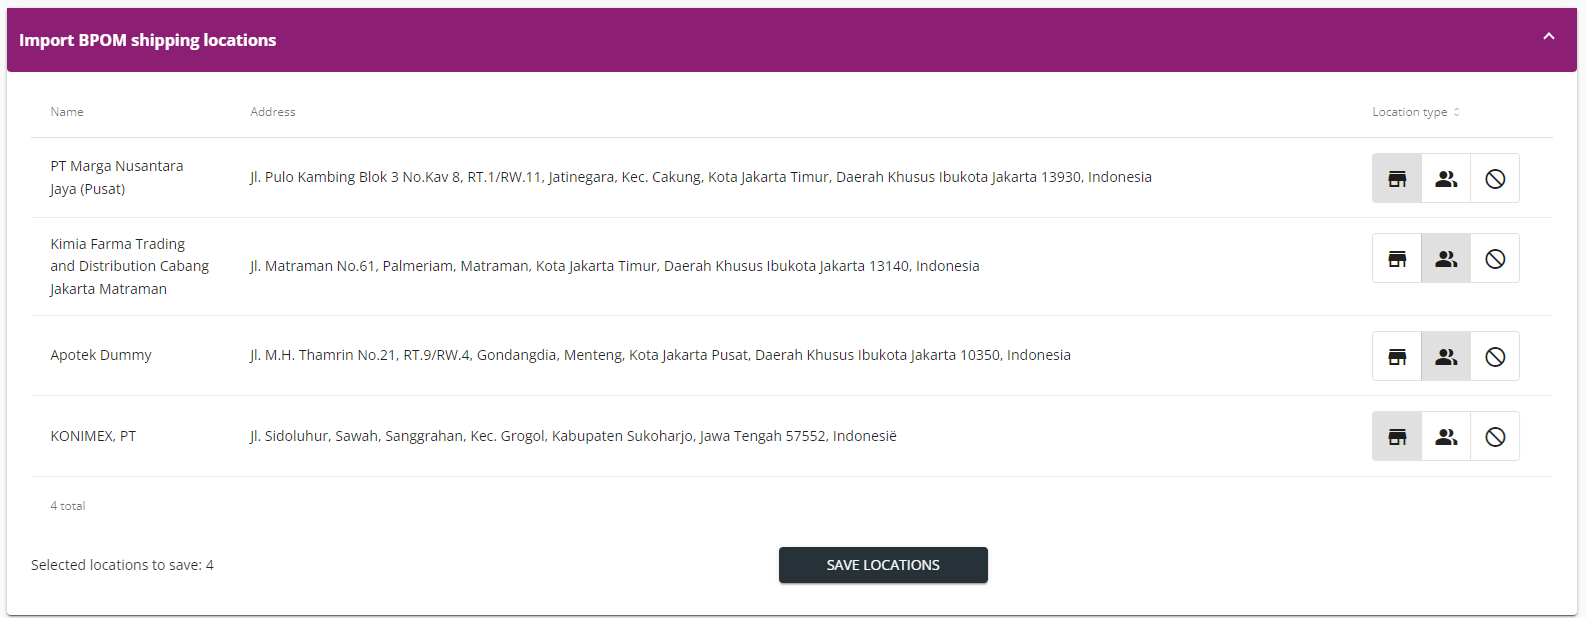The image size is (1587, 618).
Task: Sort by Location type column
Action: point(1416,112)
